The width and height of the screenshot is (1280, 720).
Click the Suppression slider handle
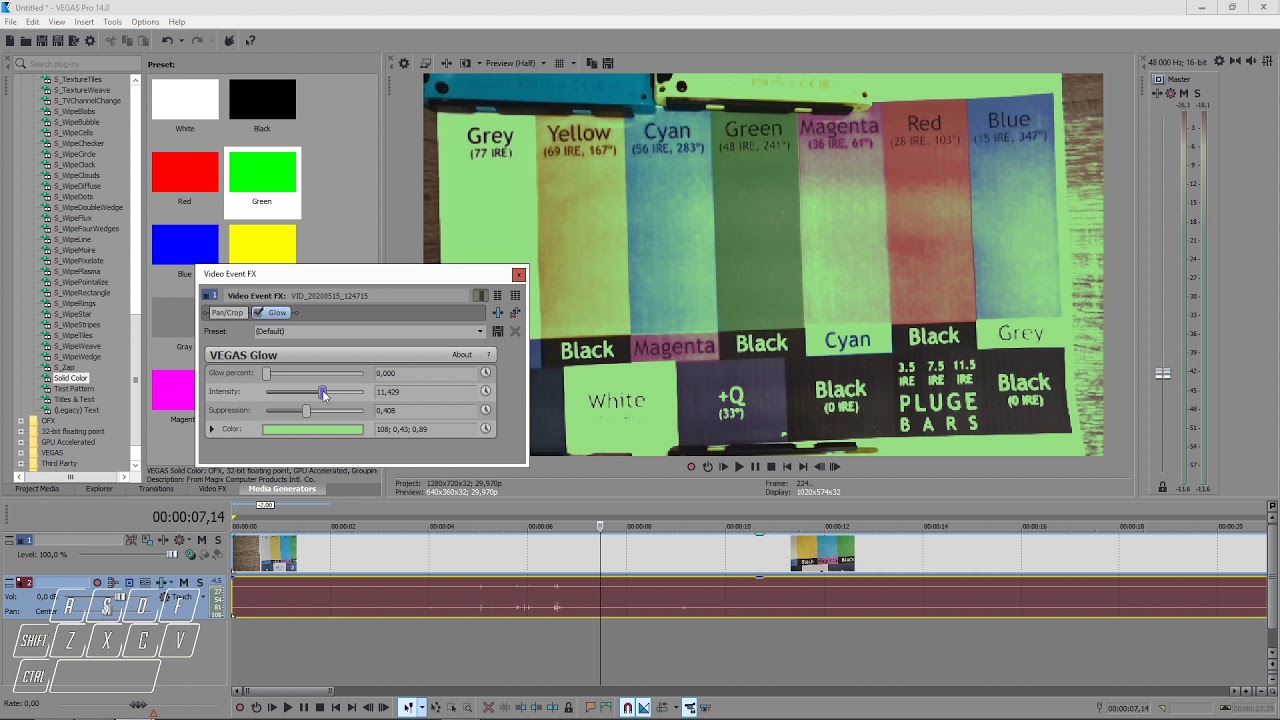[x=306, y=410]
